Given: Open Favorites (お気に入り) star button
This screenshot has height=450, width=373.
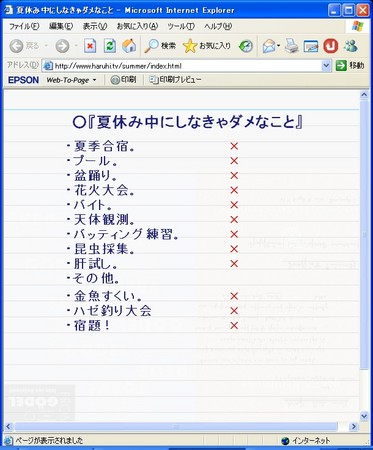Looking at the screenshot, I should coord(207,46).
